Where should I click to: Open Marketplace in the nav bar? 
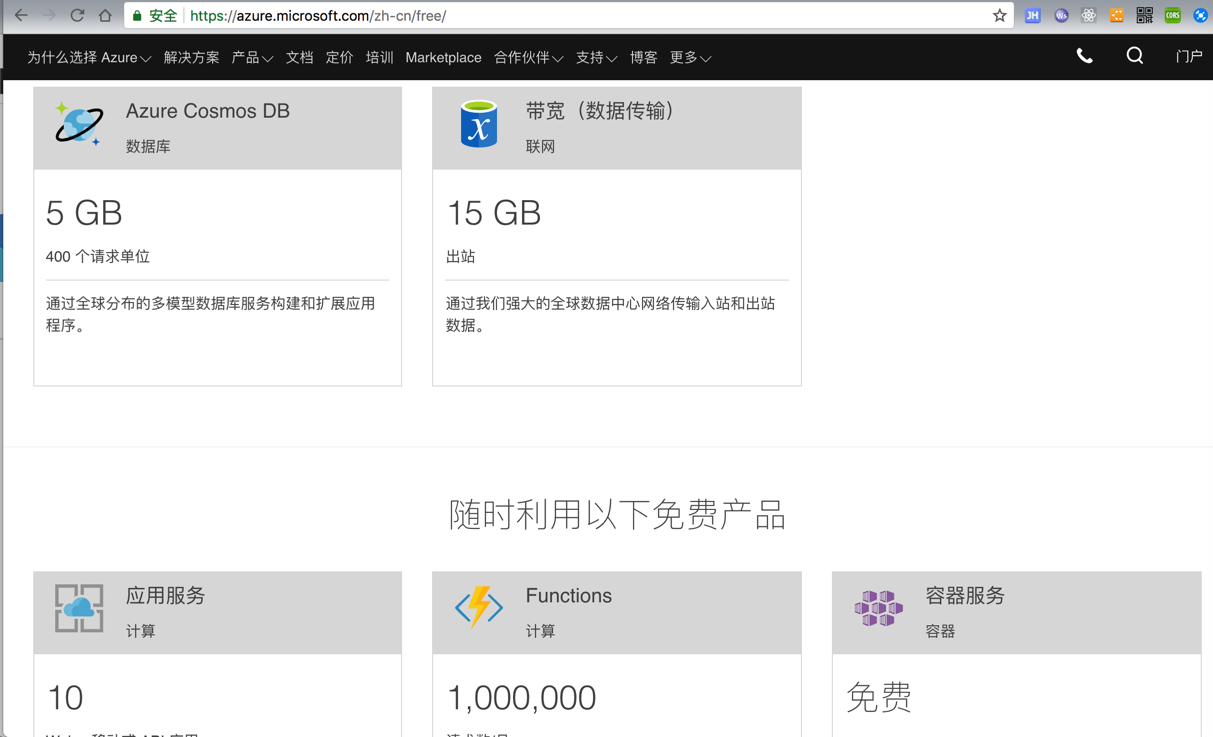(x=443, y=58)
